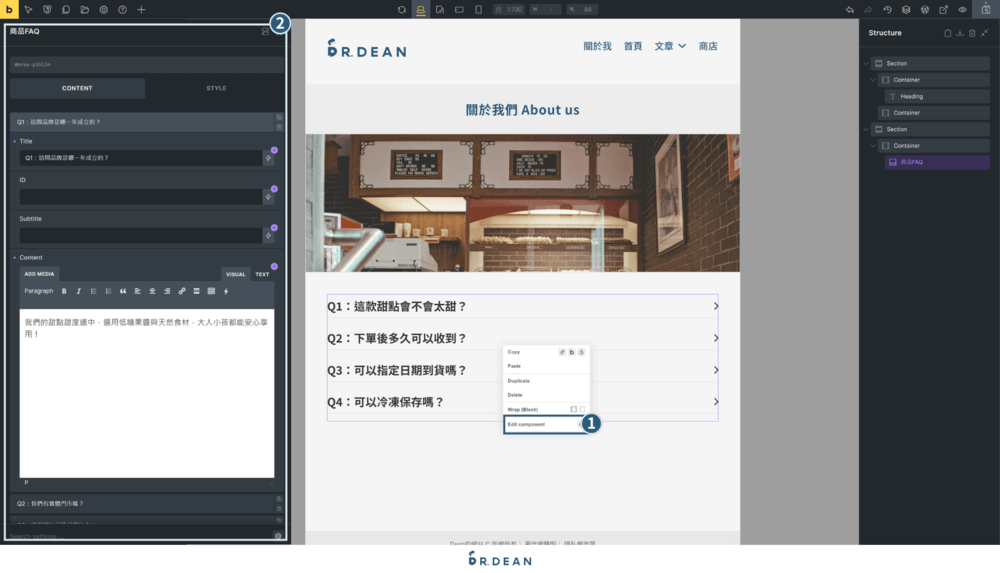Open the help question mark icon
This screenshot has height=573, width=1000.
(122, 9)
